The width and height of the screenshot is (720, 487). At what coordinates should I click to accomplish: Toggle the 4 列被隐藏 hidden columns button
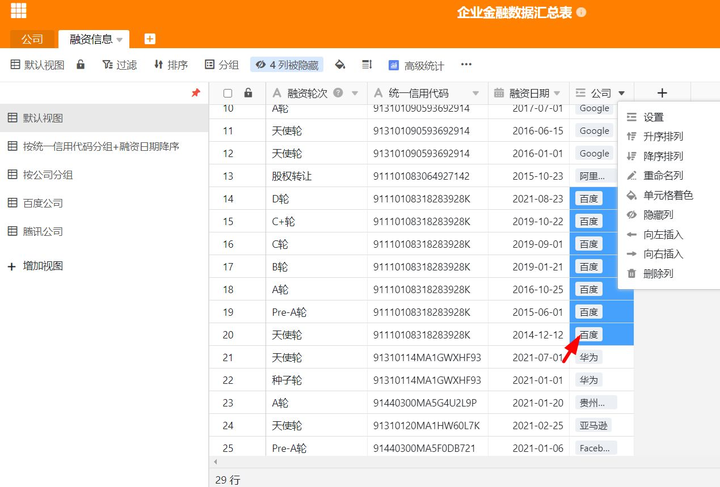(x=287, y=65)
